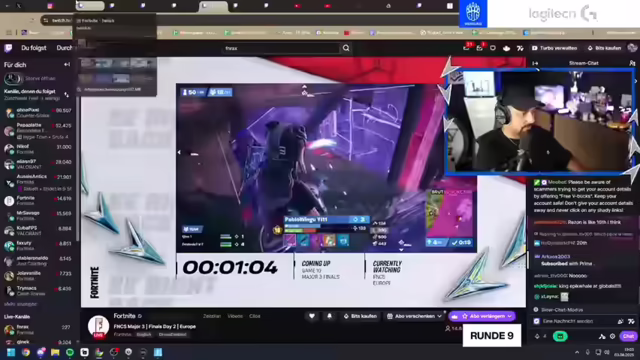Open Jolavanille channel in sidebar
Screen dimensions: 640x360
tap(38, 276)
